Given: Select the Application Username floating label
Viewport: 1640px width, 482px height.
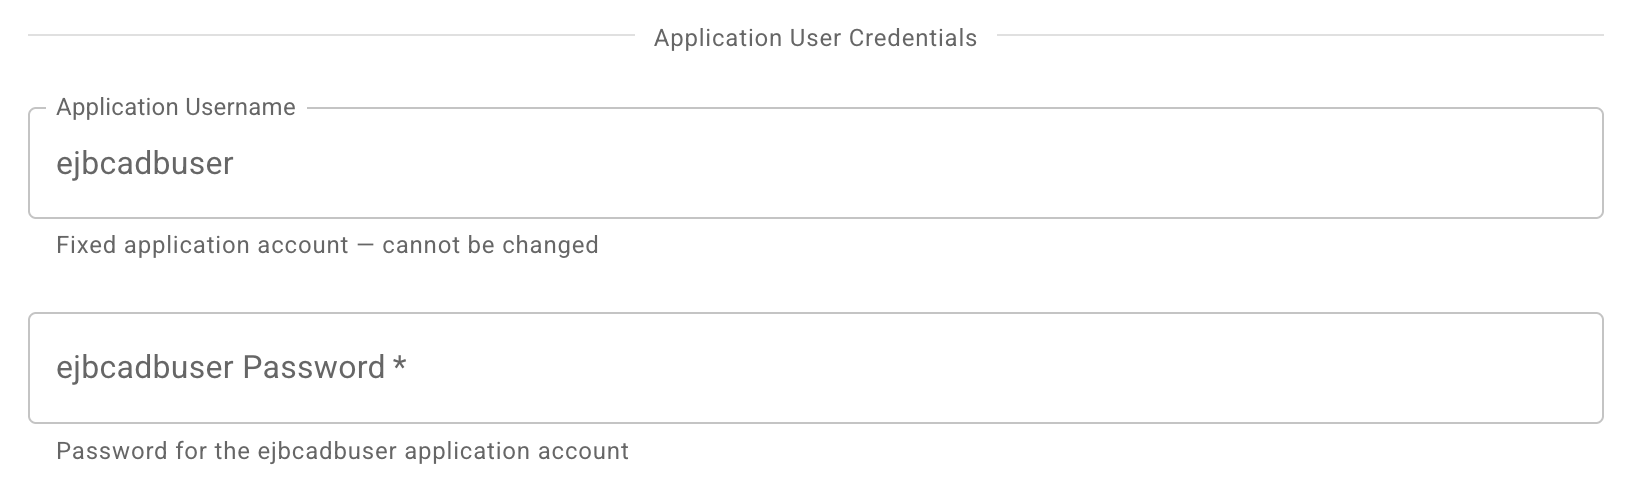Looking at the screenshot, I should [x=176, y=107].
